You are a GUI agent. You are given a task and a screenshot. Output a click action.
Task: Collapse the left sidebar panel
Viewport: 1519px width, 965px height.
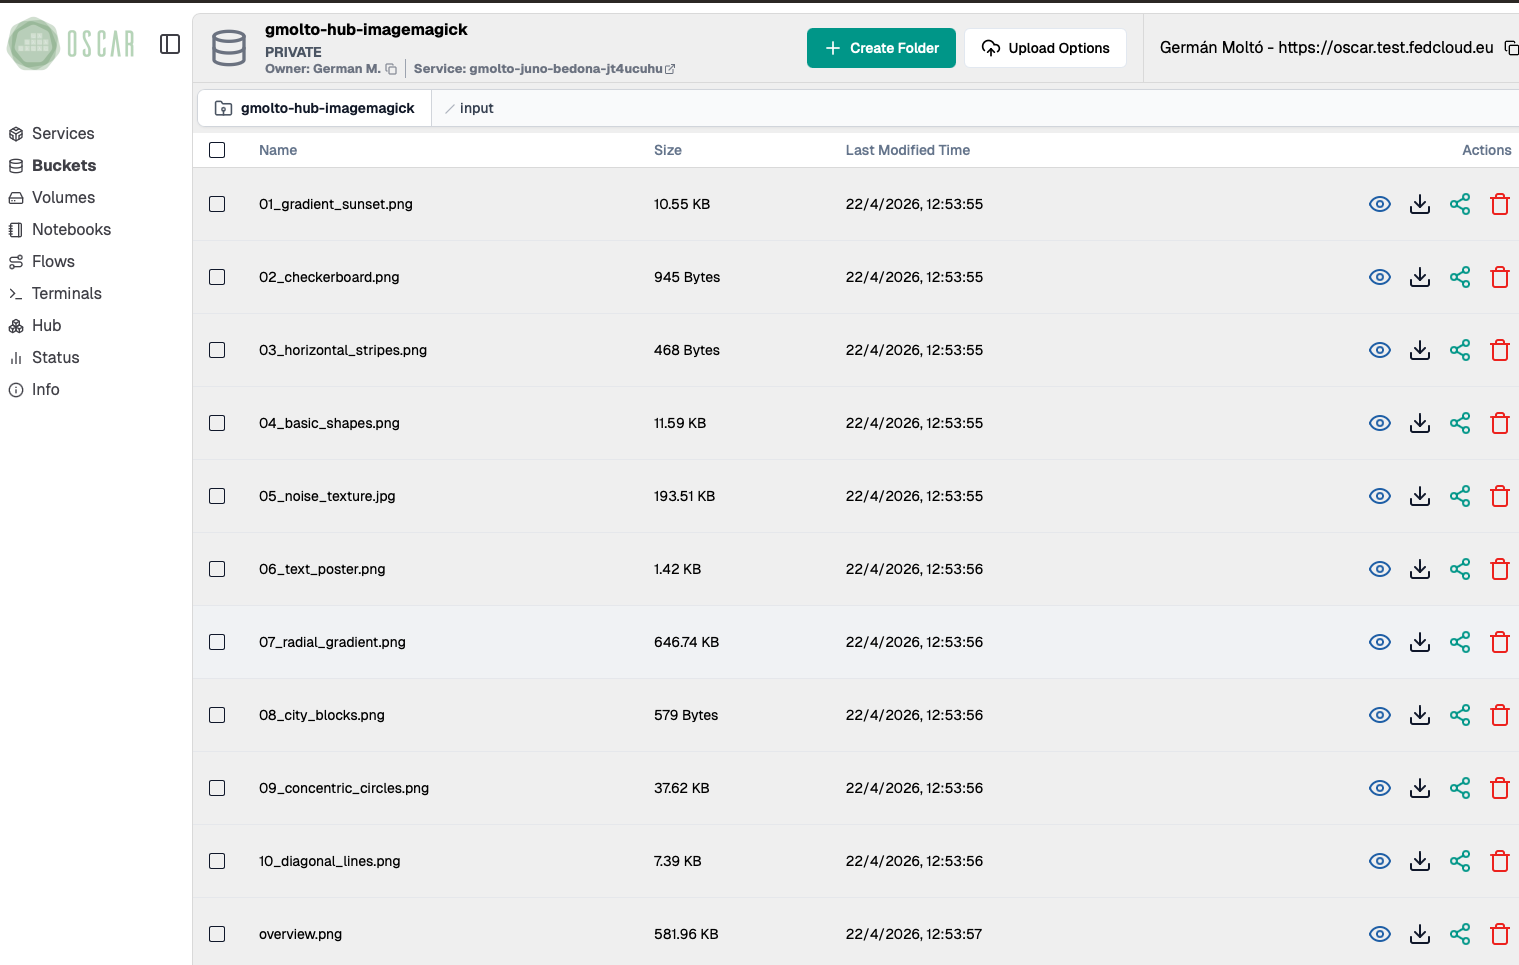coord(170,44)
